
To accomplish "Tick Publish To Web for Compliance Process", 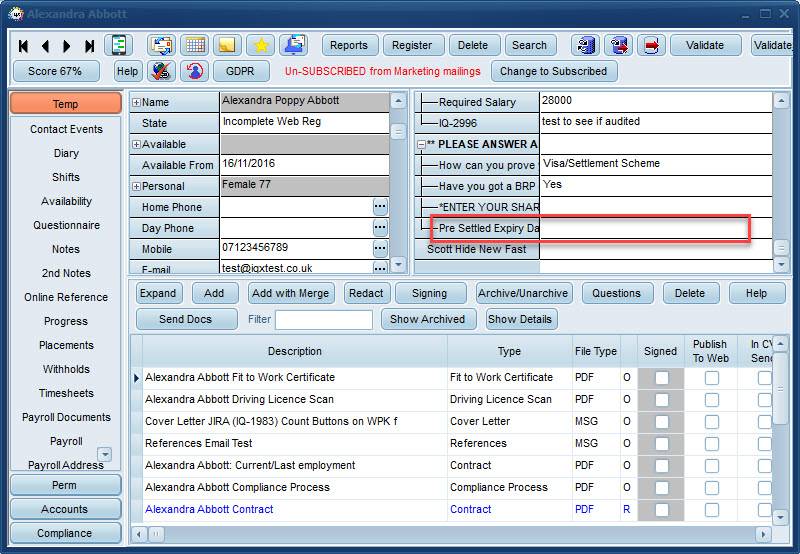I will click(712, 487).
